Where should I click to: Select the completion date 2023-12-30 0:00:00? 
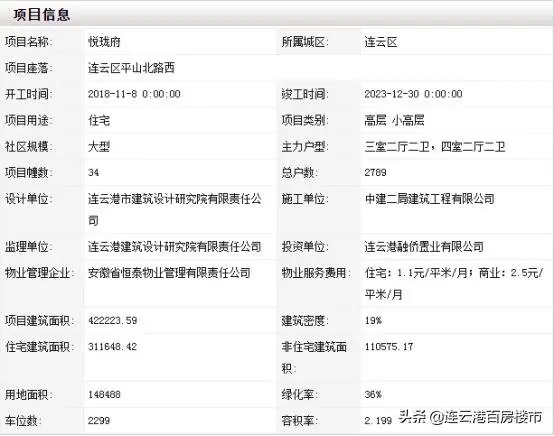413,94
